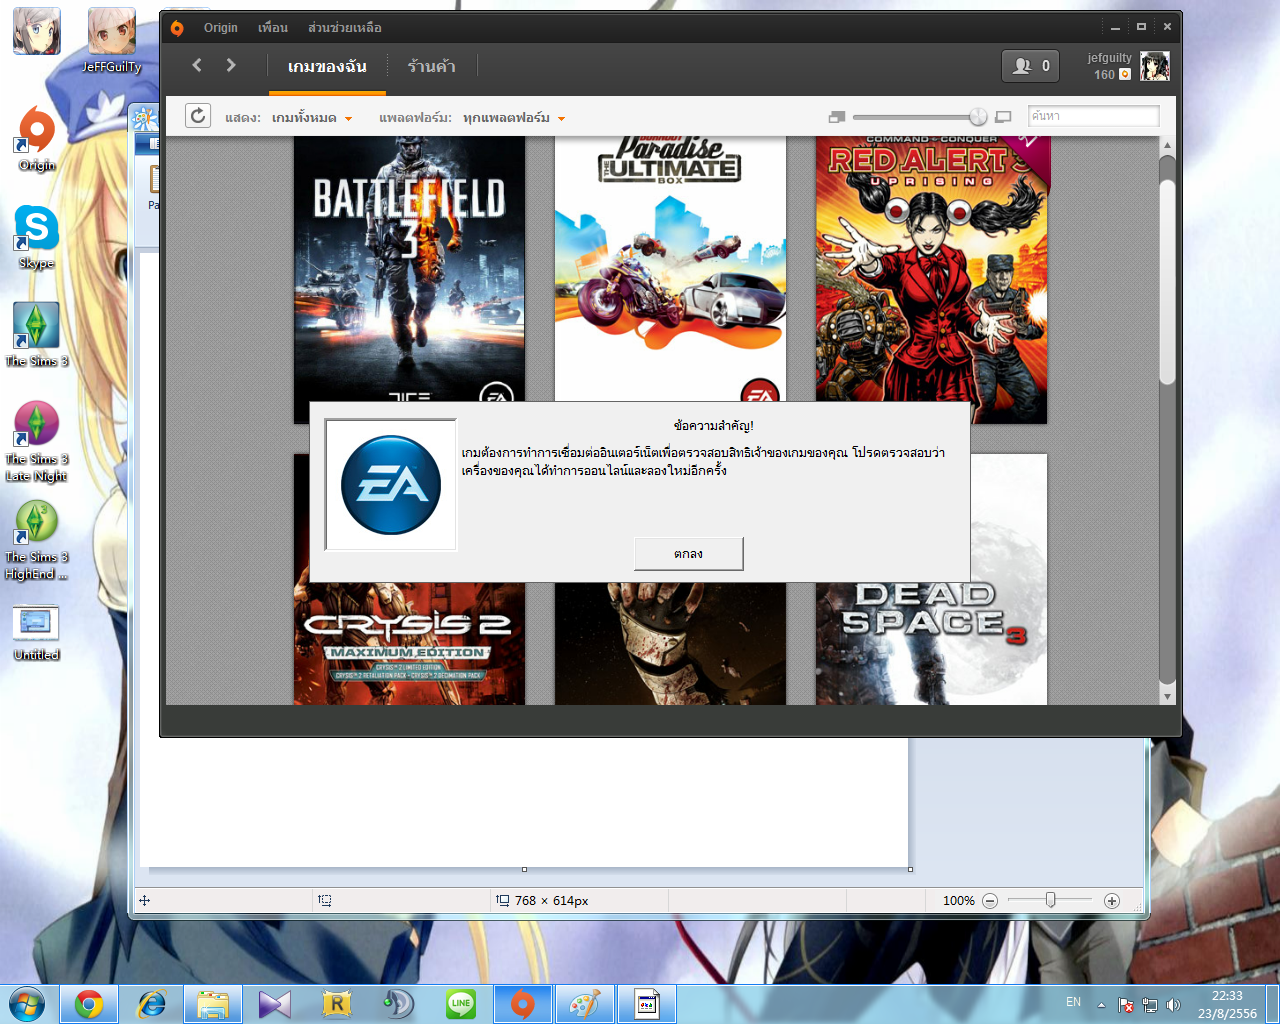Click the EN language indicator

click(x=1073, y=1002)
